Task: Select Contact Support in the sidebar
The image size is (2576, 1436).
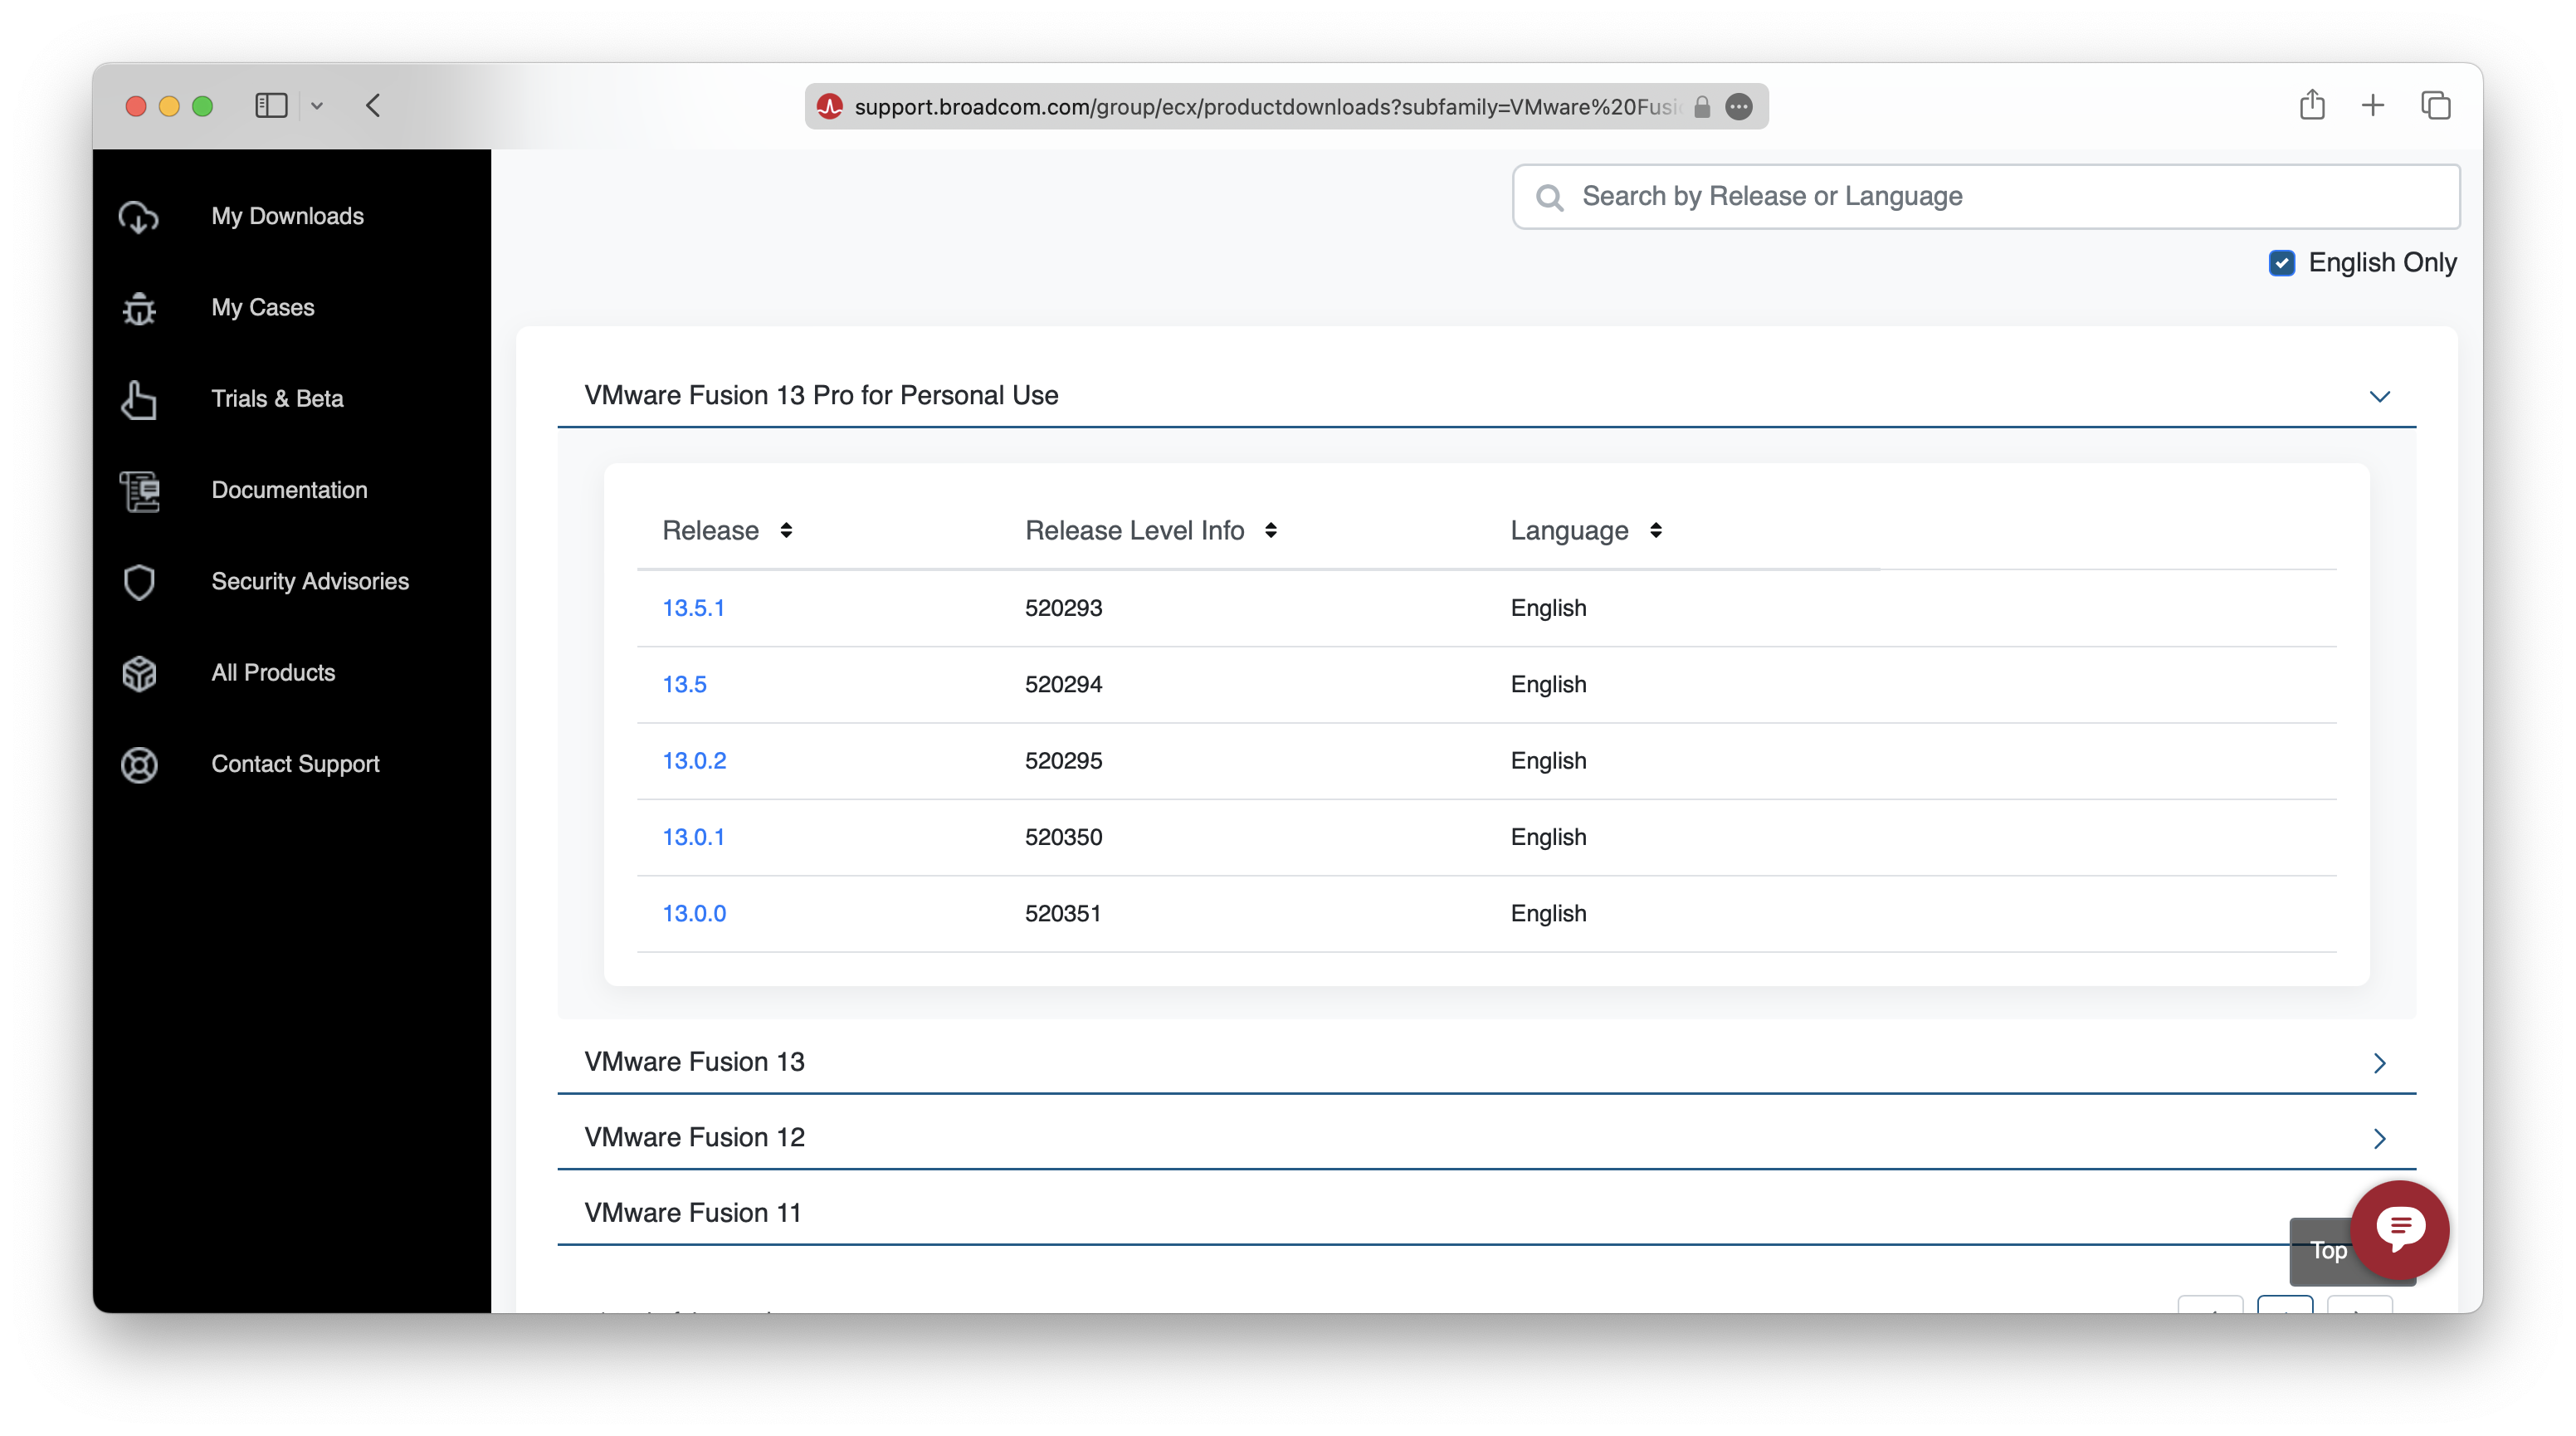Action: coord(295,764)
